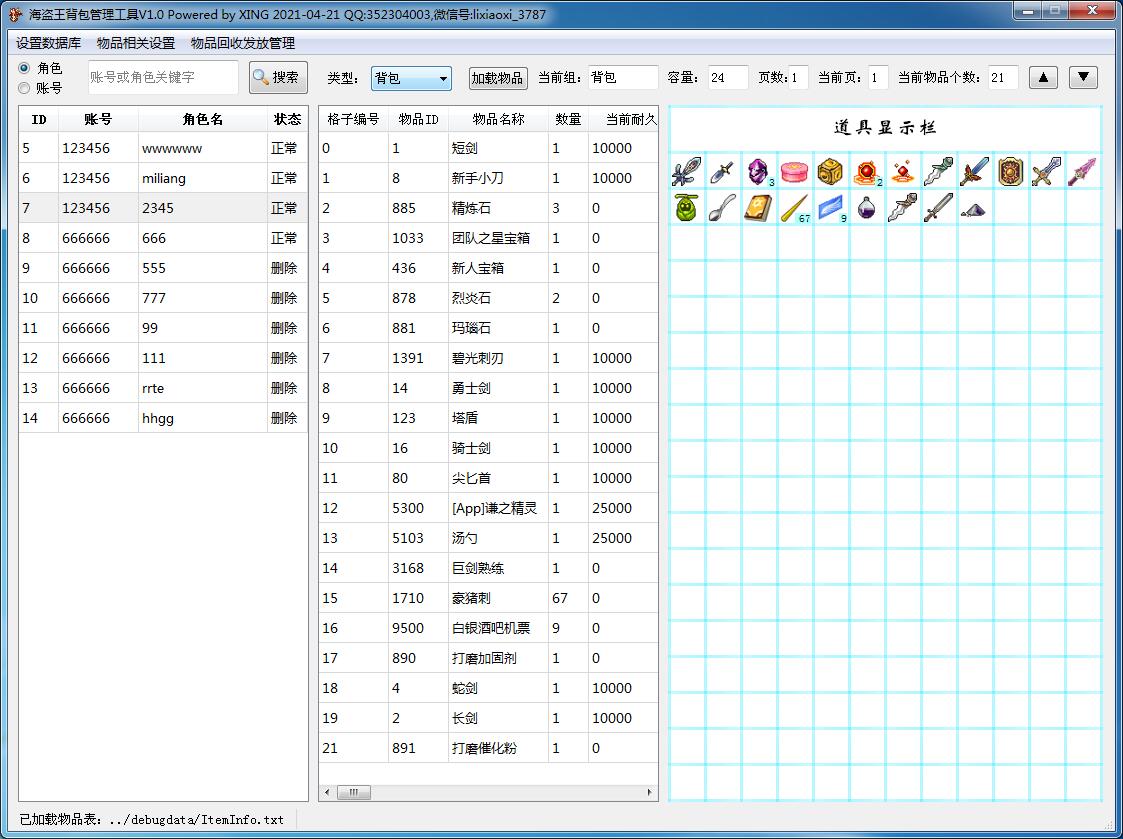This screenshot has height=839, width=1123.
Task: Select the item row 豪猪刺
Action: click(488, 598)
